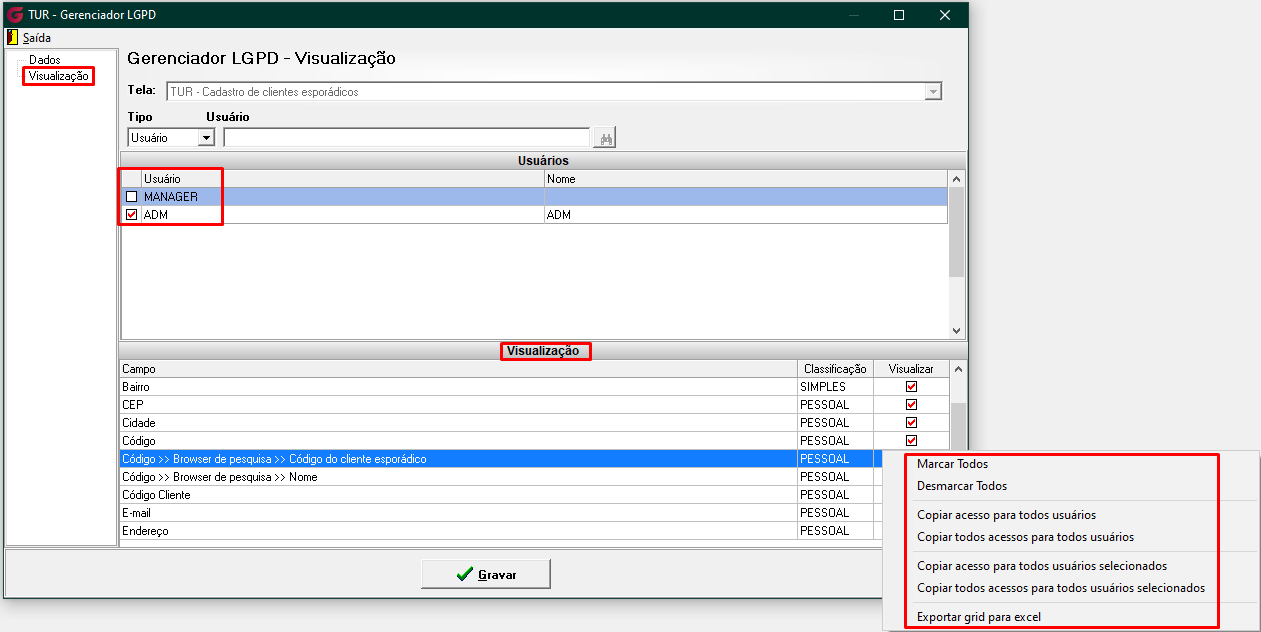Screen dimensions: 1261x632
Task: Select Visualização in the left tree
Action: point(59,76)
